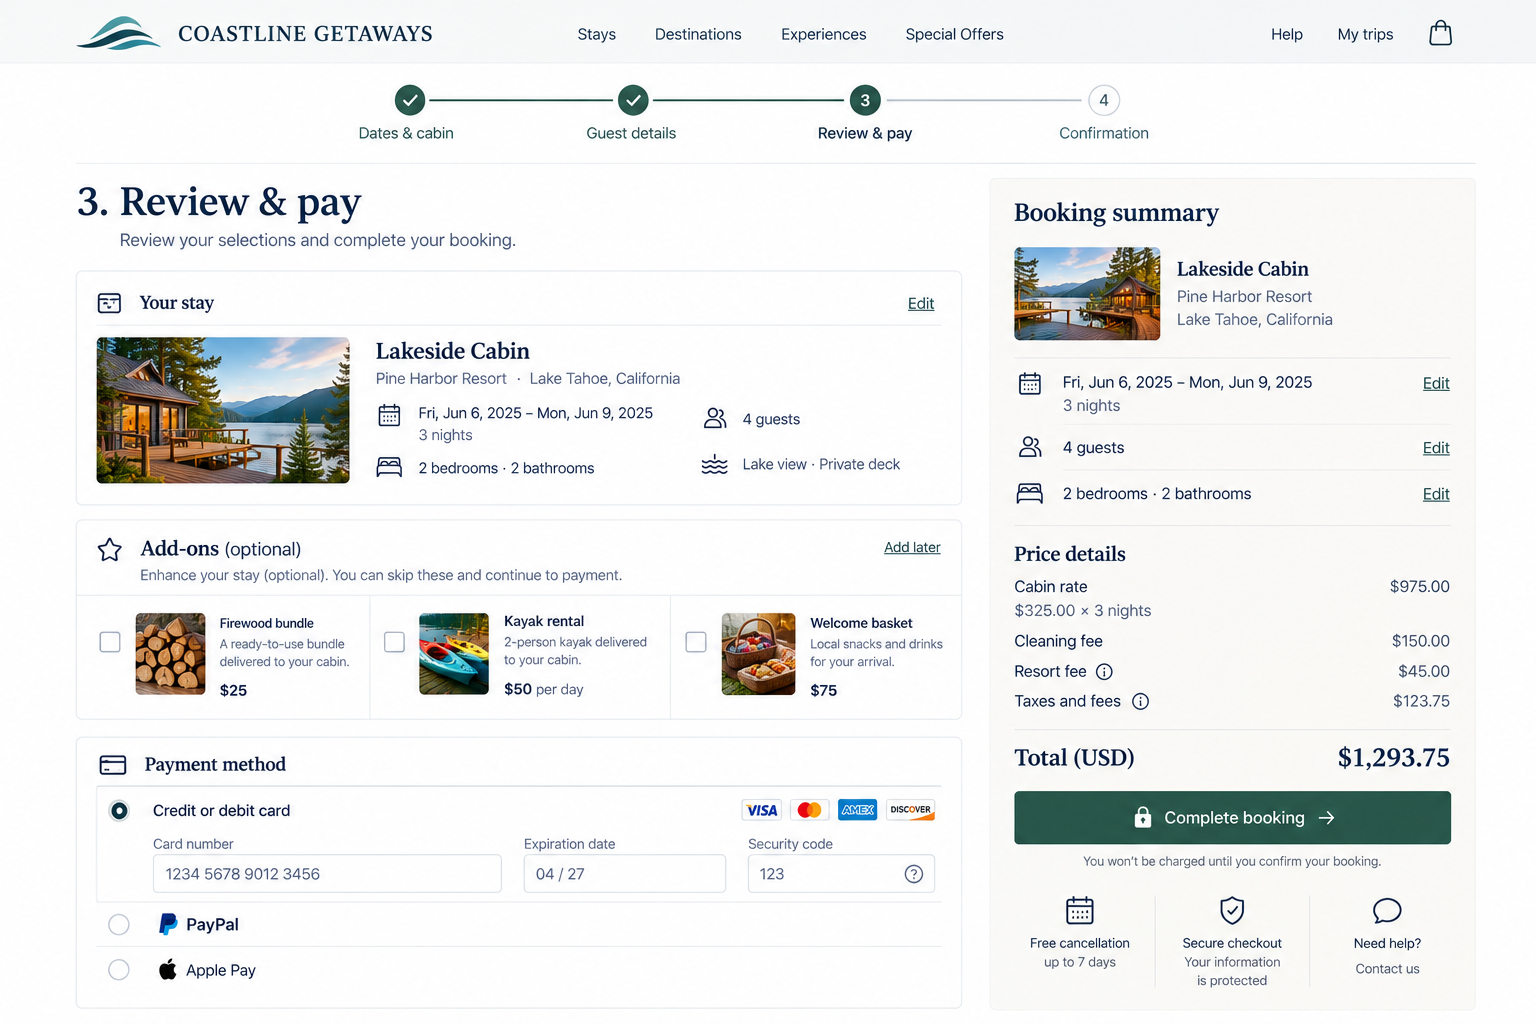Open the Stays menu
1536x1024 pixels.
597,34
